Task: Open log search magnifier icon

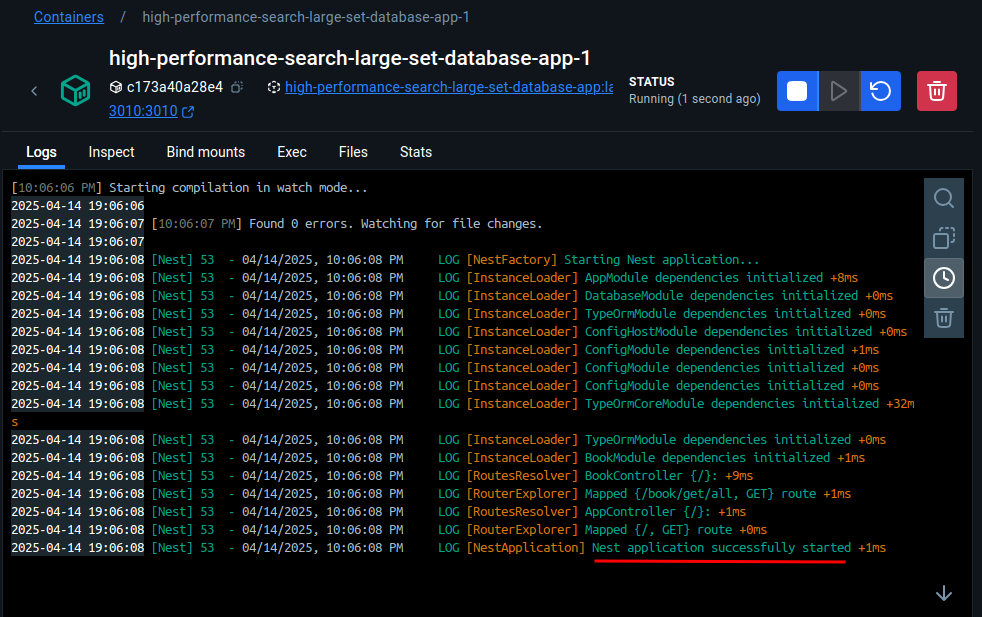Action: click(944, 199)
